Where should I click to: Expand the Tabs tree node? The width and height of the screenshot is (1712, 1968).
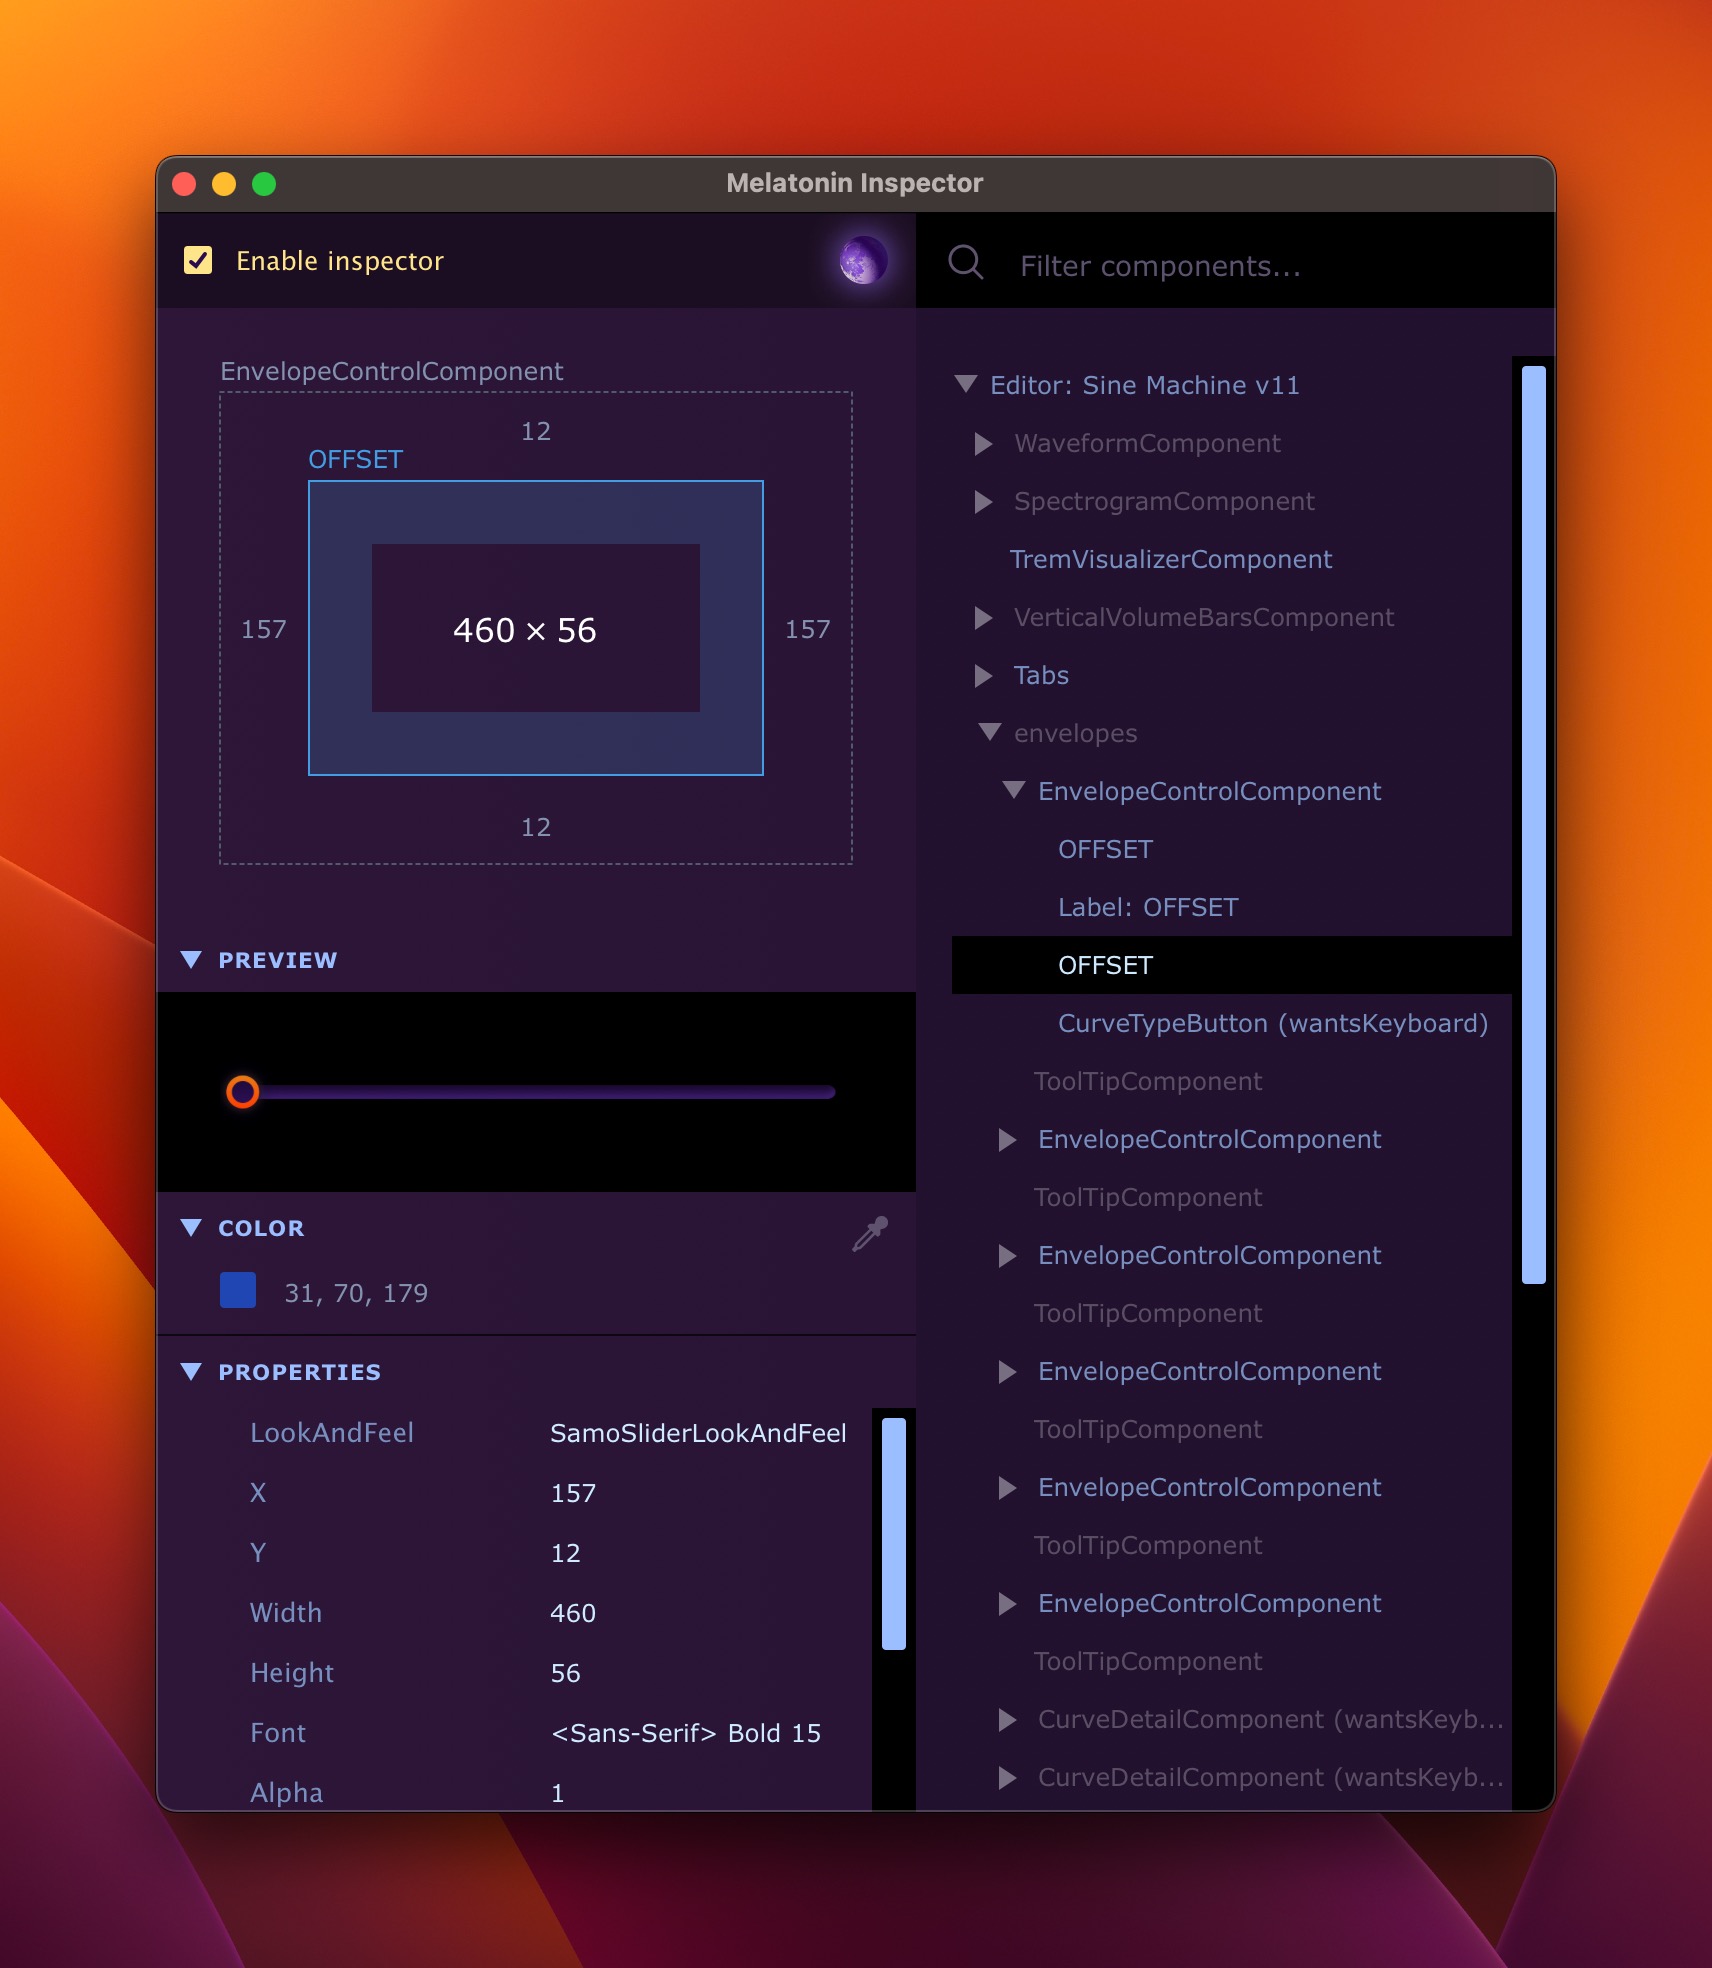tap(983, 676)
